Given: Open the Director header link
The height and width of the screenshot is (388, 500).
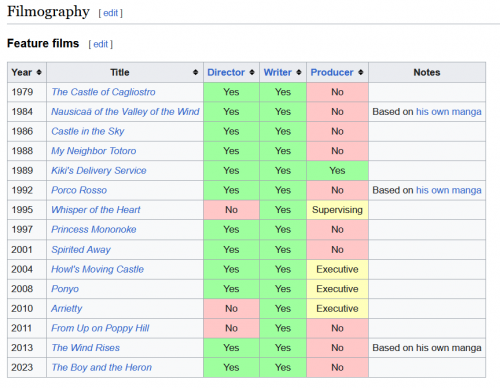Looking at the screenshot, I should tap(226, 72).
